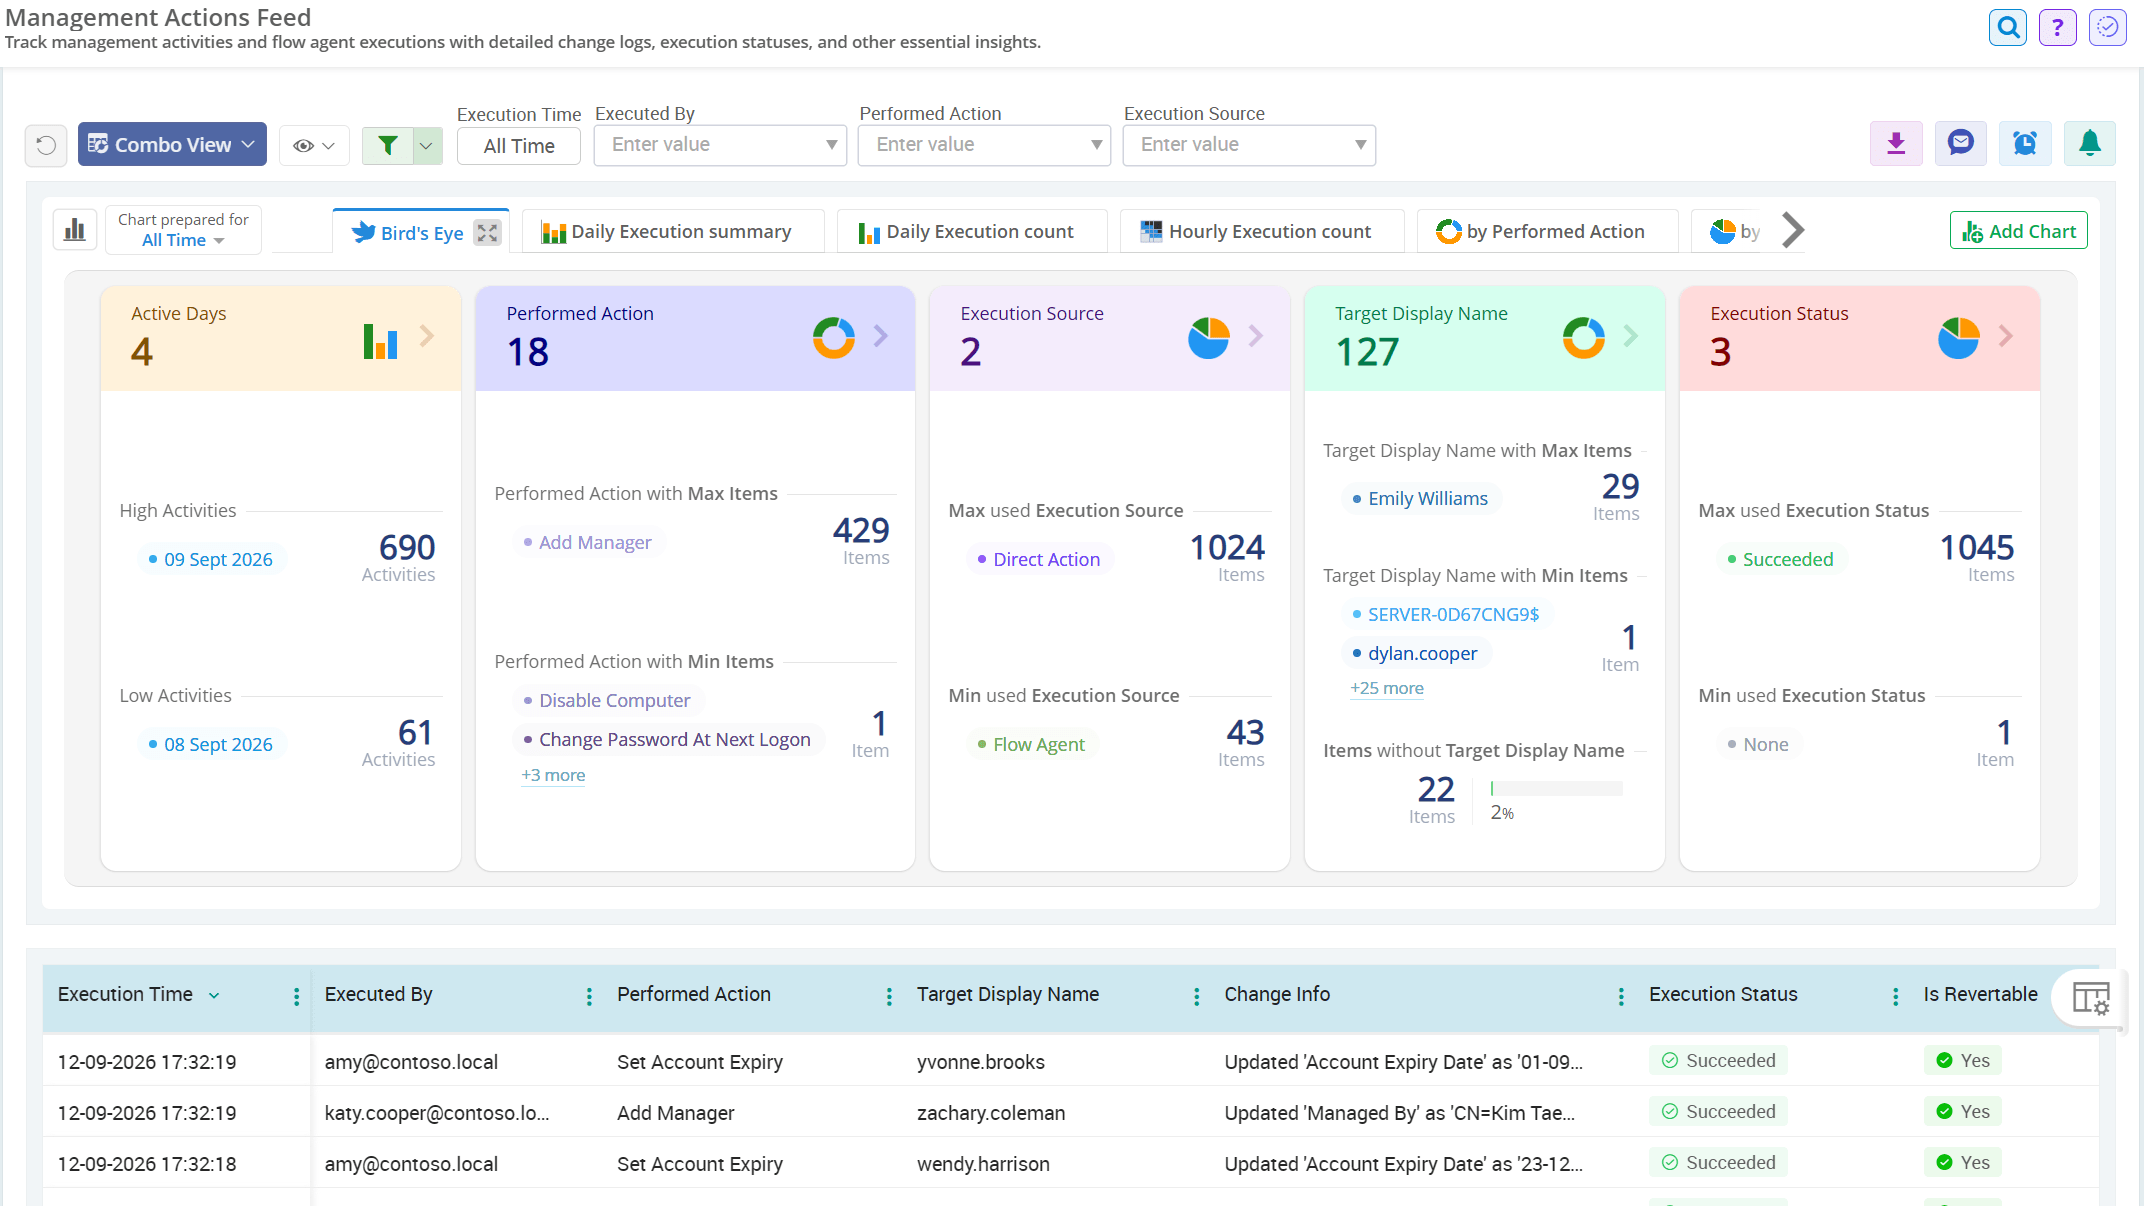Click the Execution Status pie chart icon
Viewport: 2144px width, 1206px height.
1958,338
